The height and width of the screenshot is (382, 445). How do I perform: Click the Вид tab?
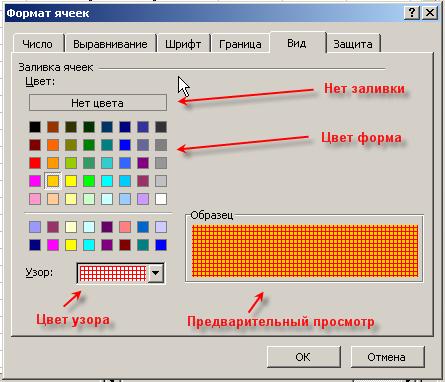297,43
